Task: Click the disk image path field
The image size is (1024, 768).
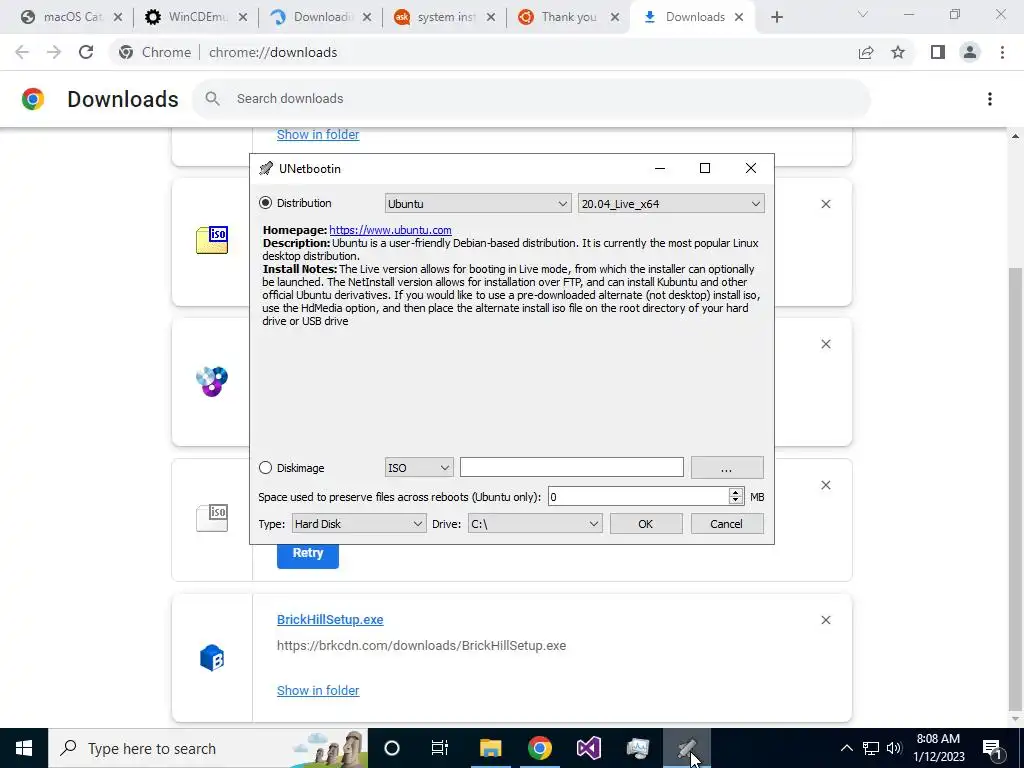Action: pyautogui.click(x=571, y=468)
